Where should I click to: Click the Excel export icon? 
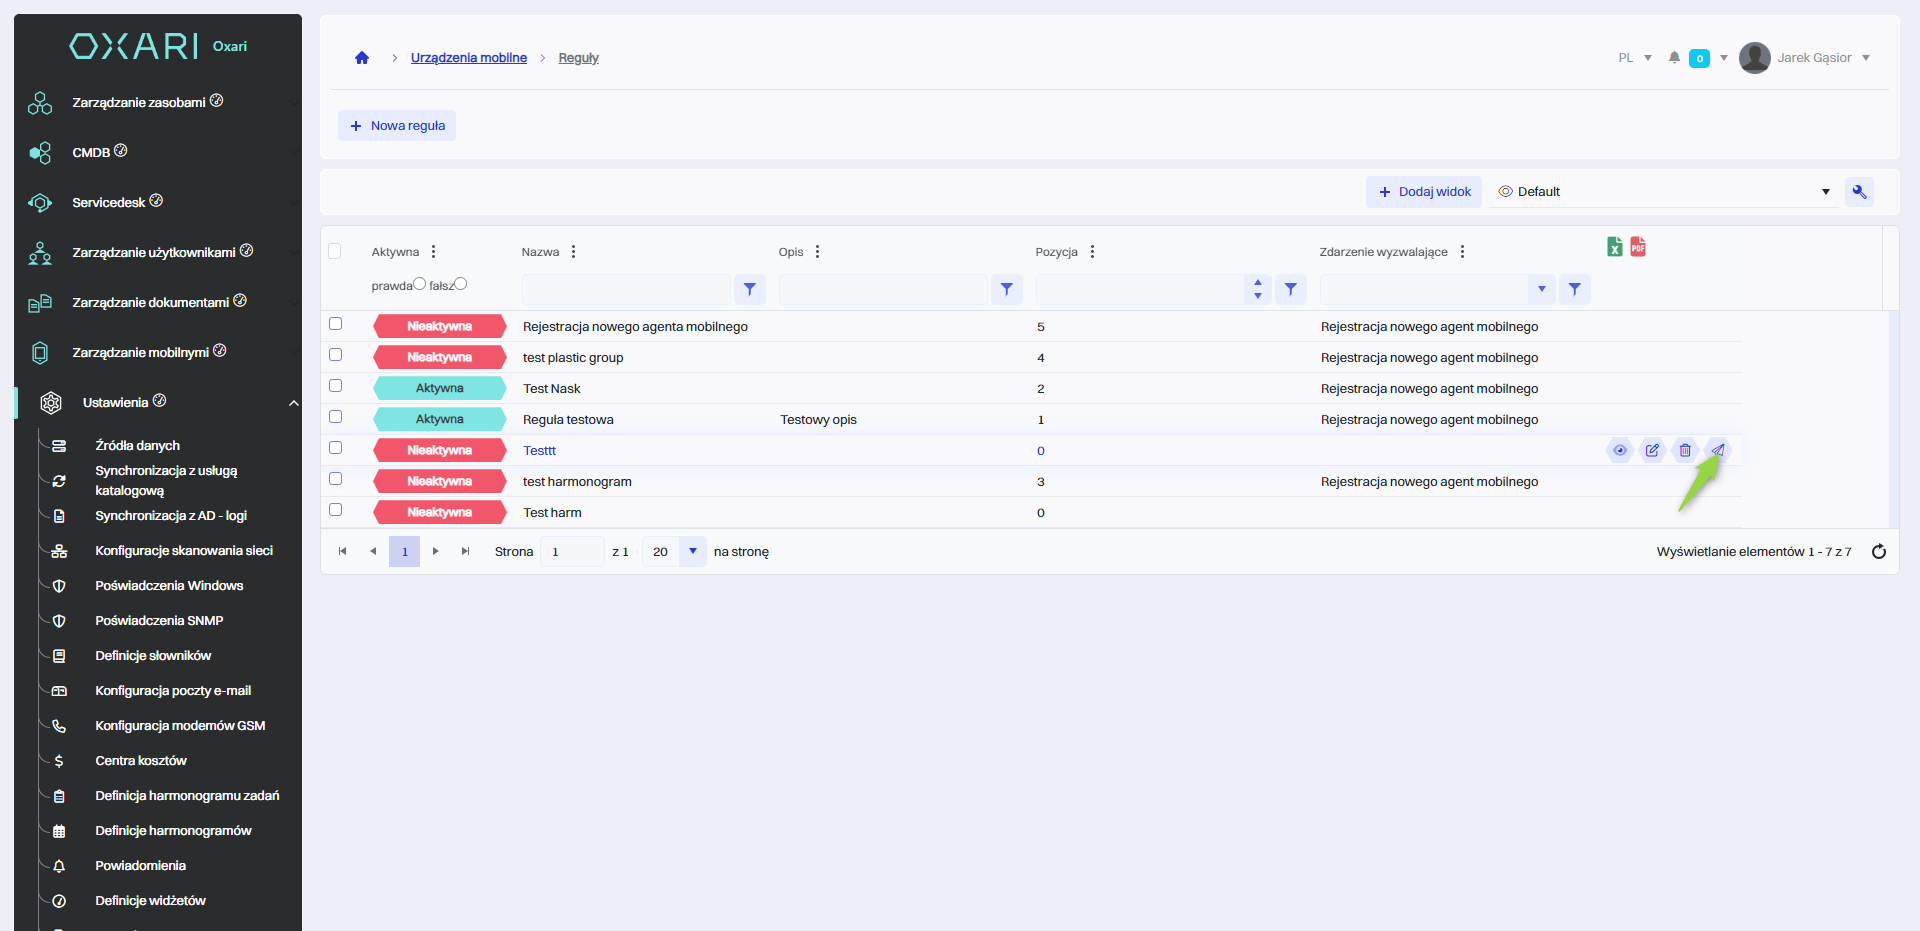(x=1614, y=247)
